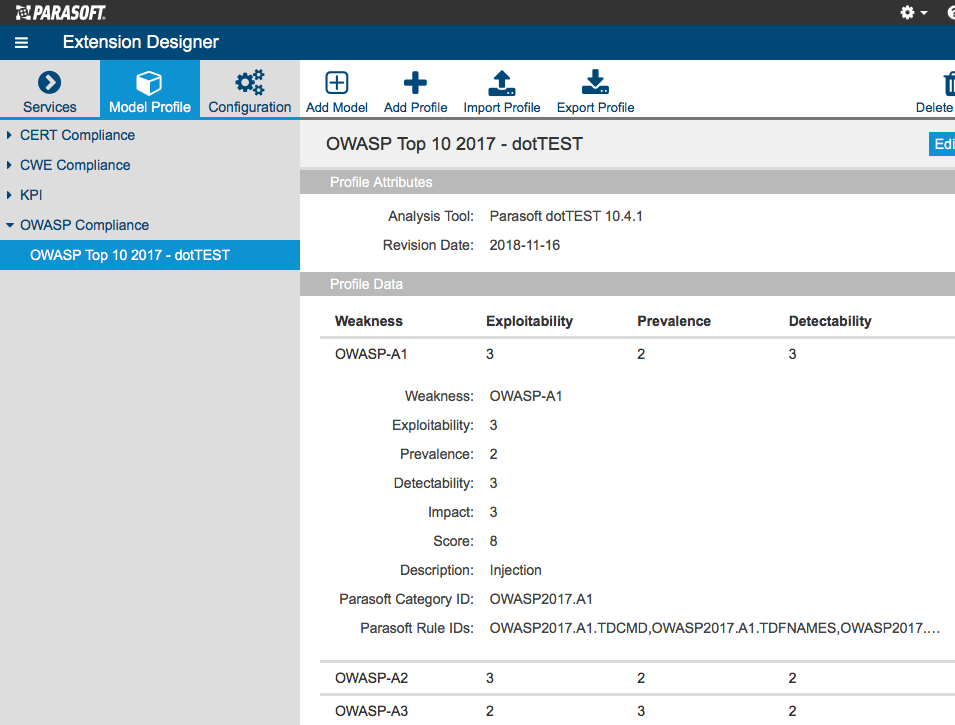This screenshot has width=955, height=725.
Task: Switch to the Model Profile tab
Action: (x=150, y=89)
